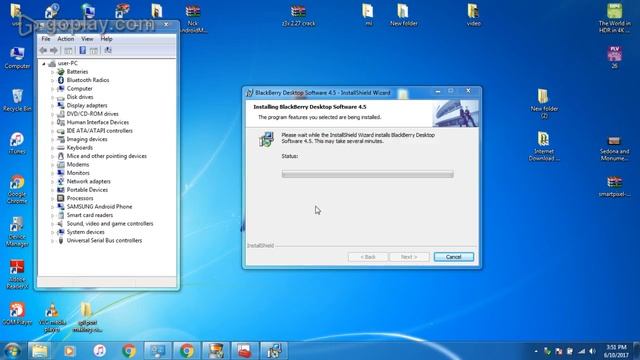Expand the Portable Devices category arrow
This screenshot has width=640, height=360.
52,190
